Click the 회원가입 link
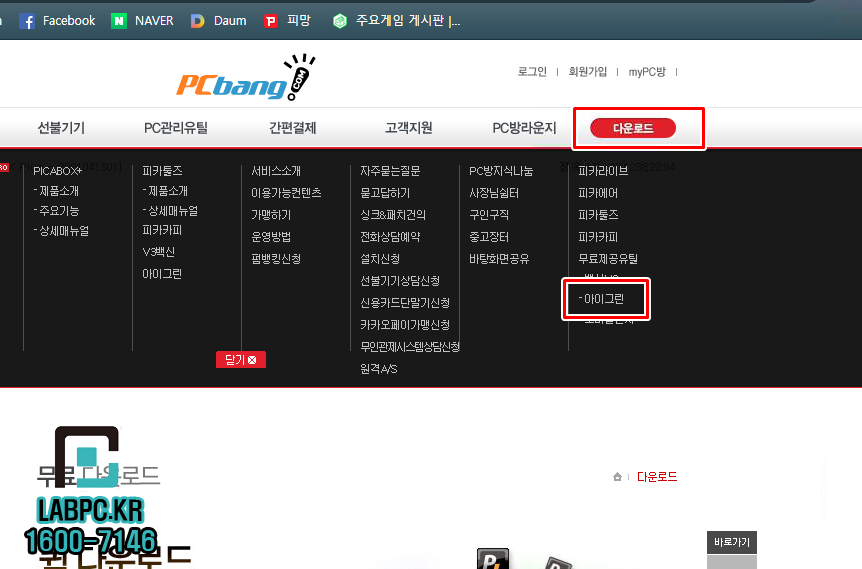 pyautogui.click(x=588, y=71)
